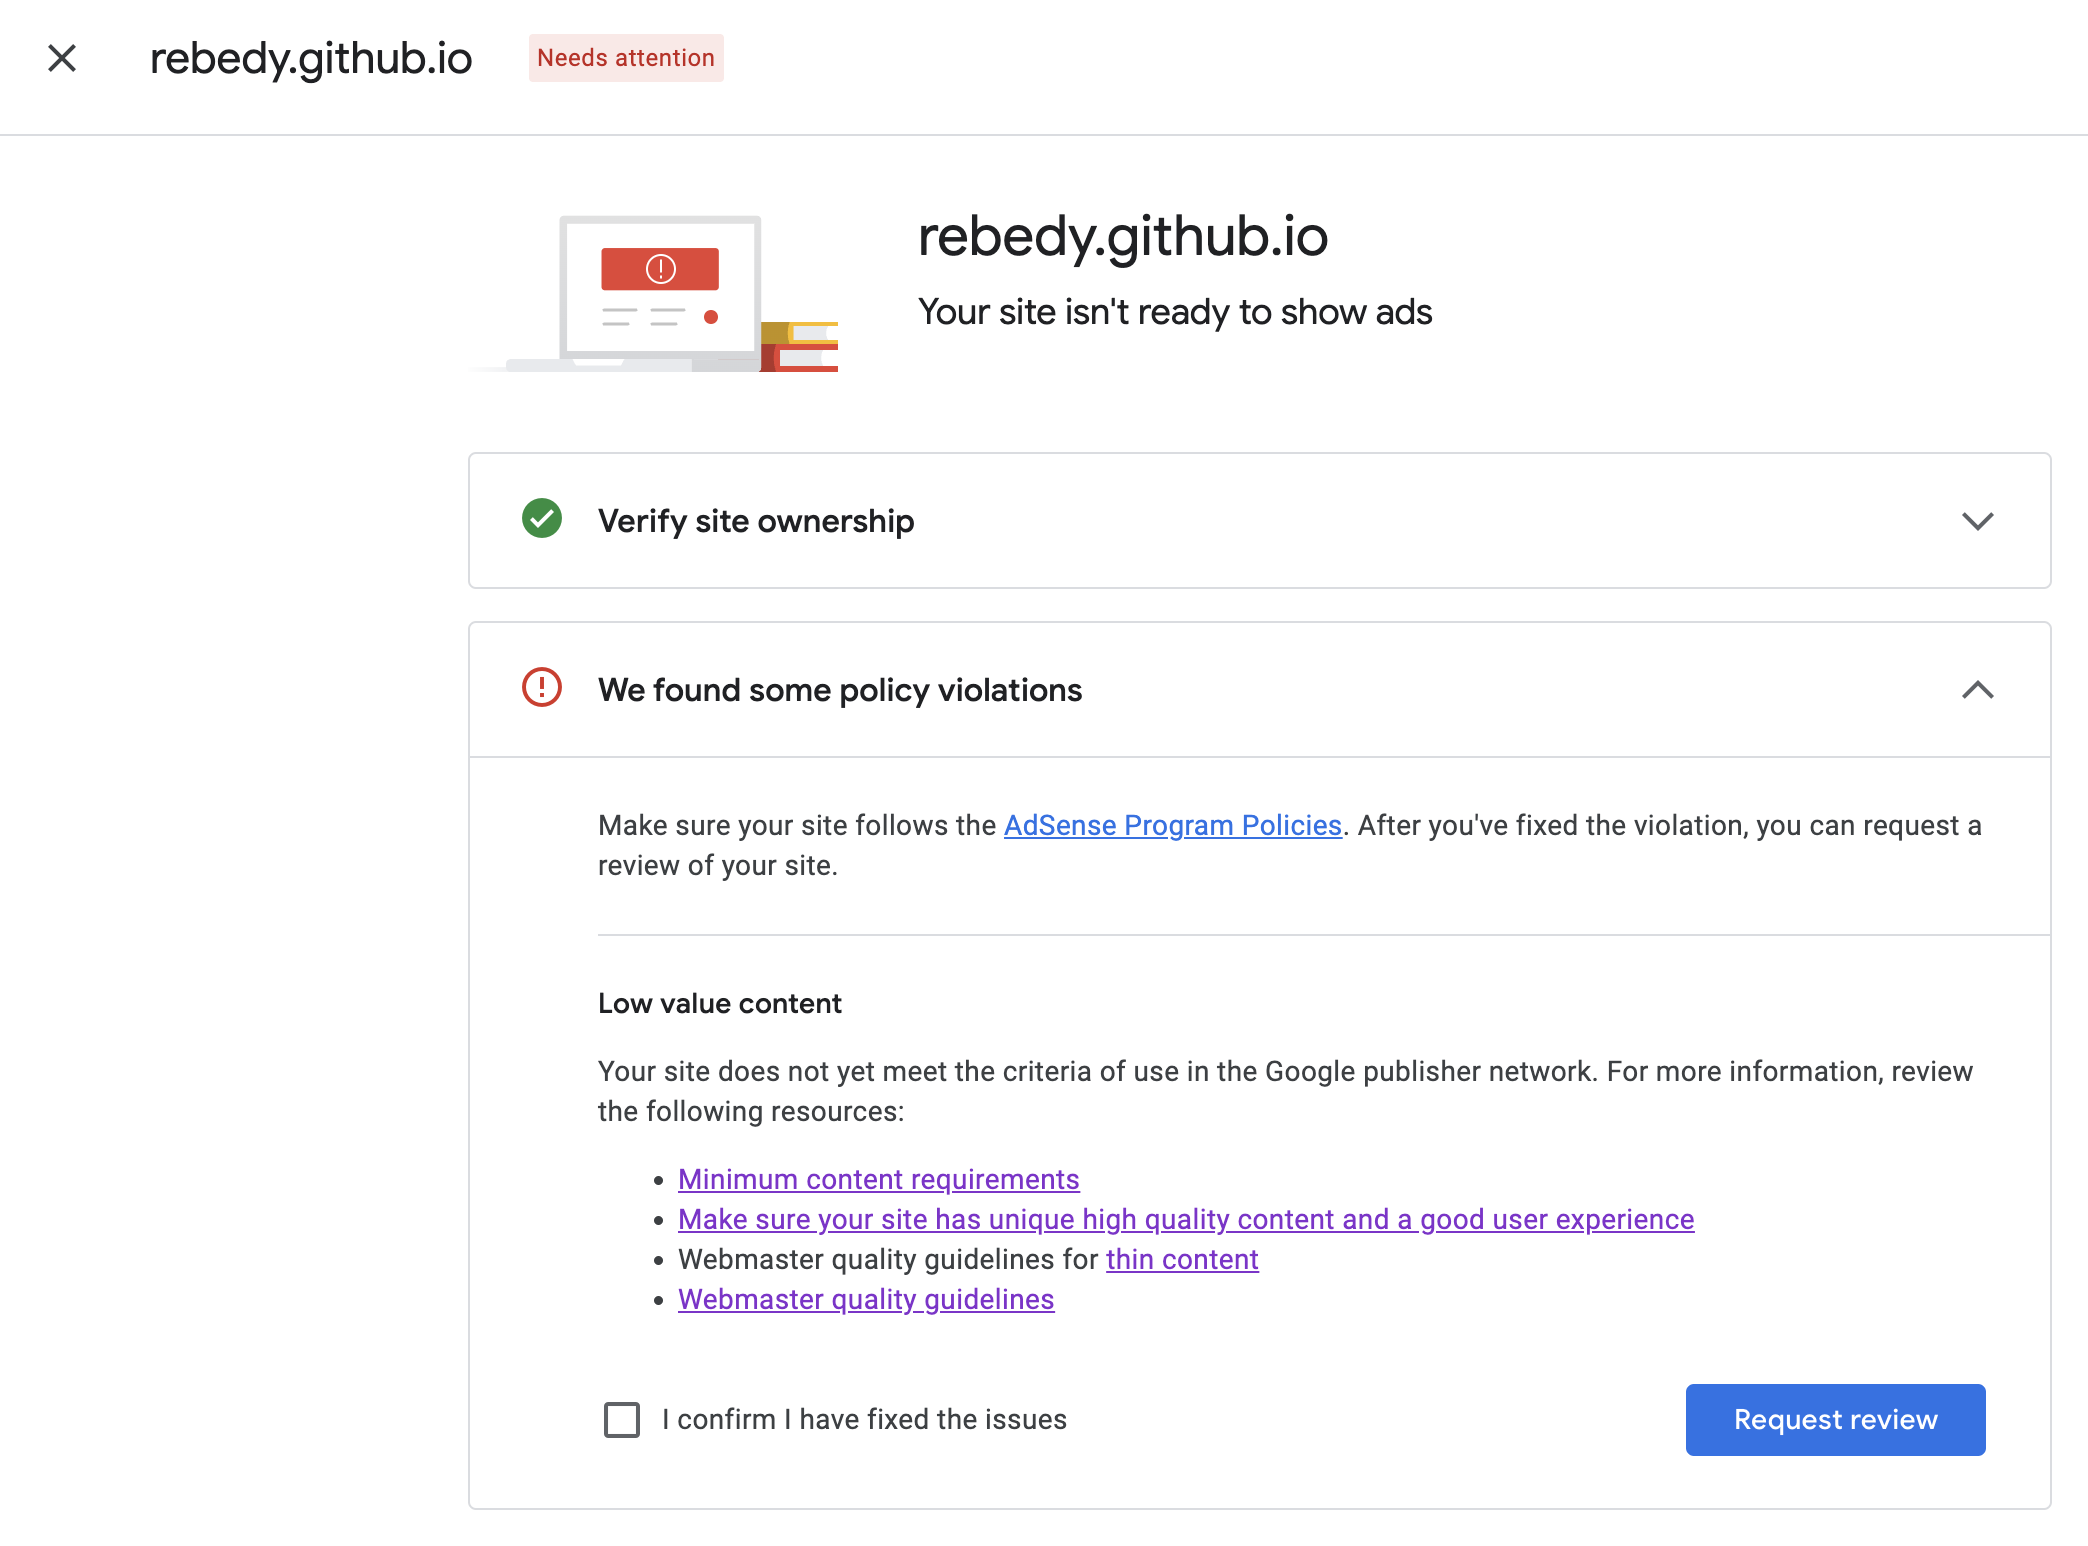Click the policy violations heading text
The image size is (2088, 1546).
click(840, 690)
